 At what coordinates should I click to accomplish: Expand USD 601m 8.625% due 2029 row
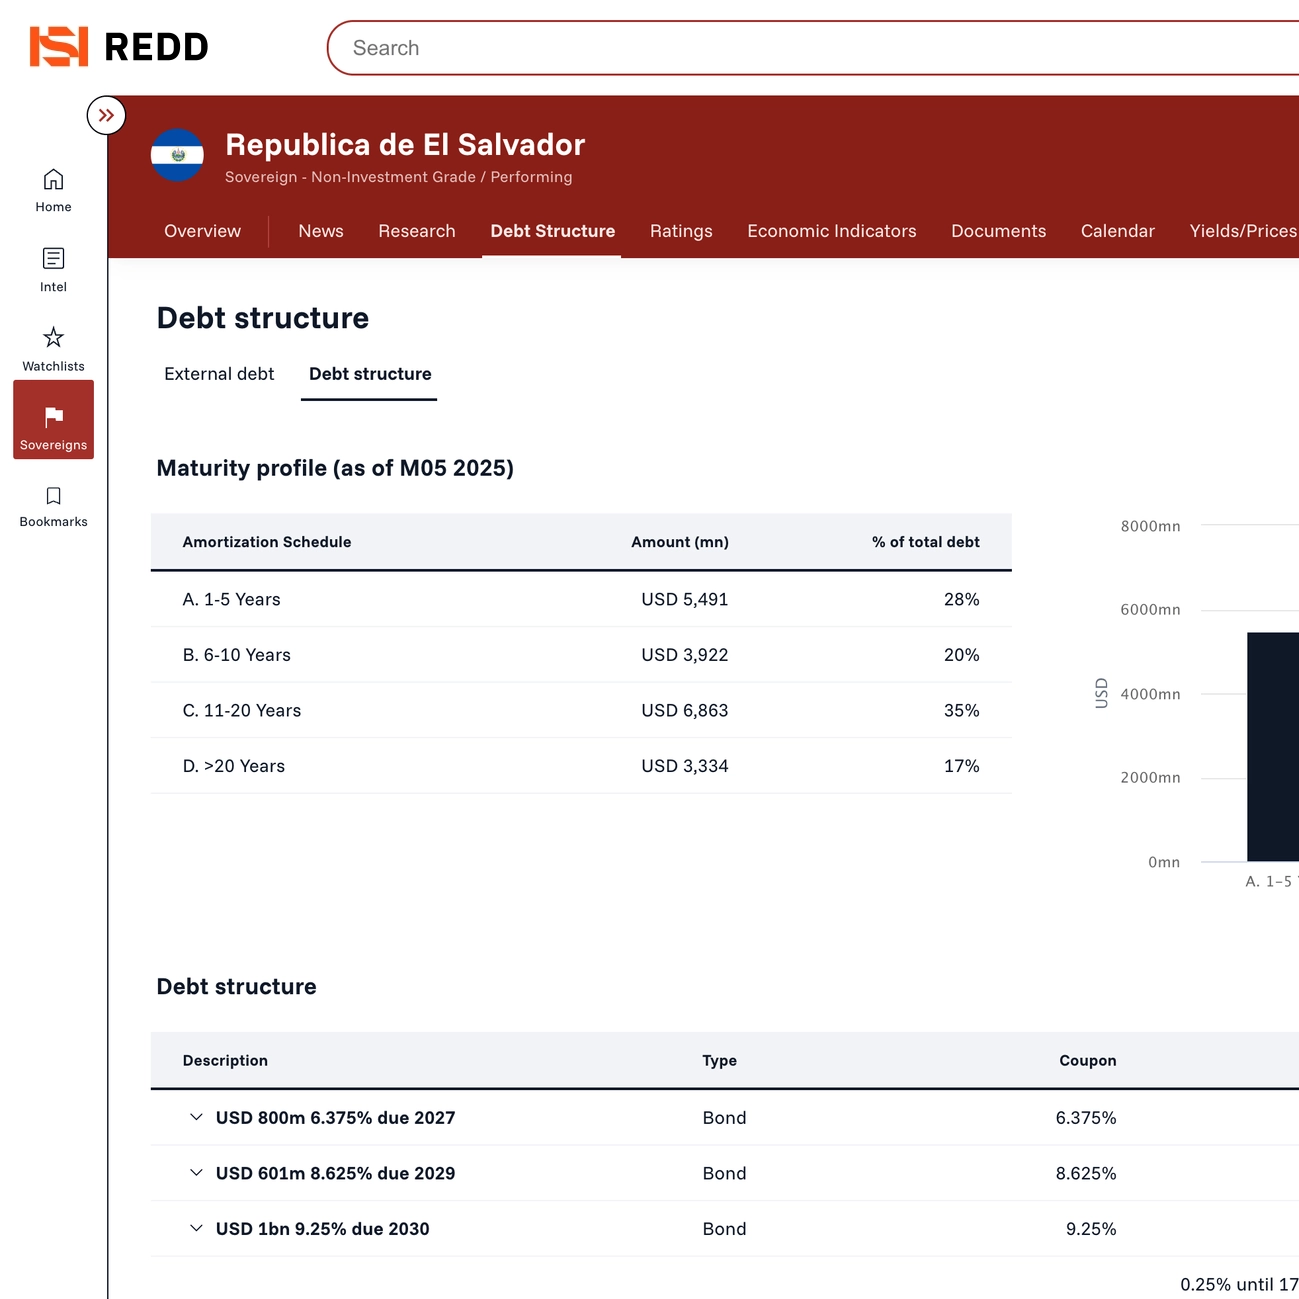[196, 1173]
